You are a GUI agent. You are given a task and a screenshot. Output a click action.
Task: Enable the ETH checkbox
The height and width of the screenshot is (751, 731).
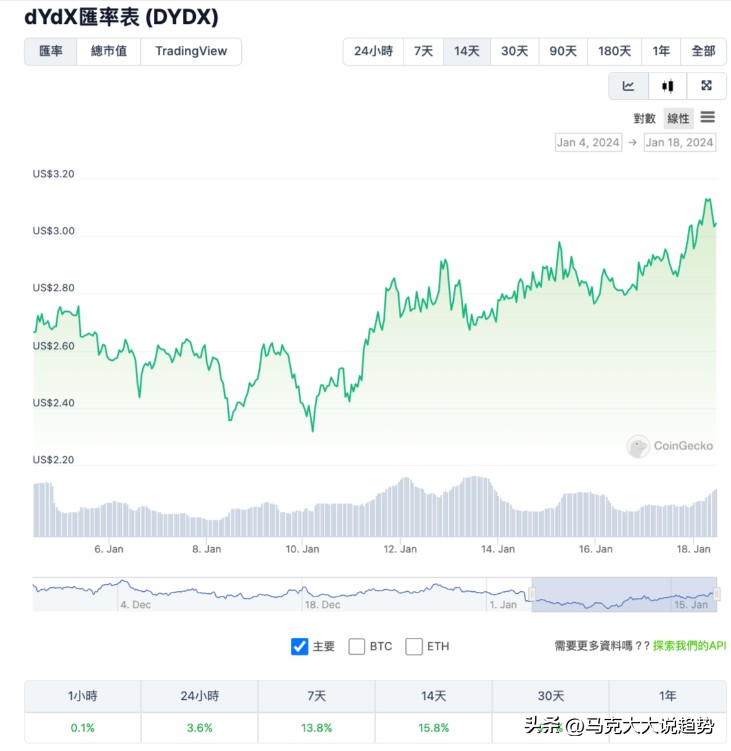pyautogui.click(x=414, y=646)
